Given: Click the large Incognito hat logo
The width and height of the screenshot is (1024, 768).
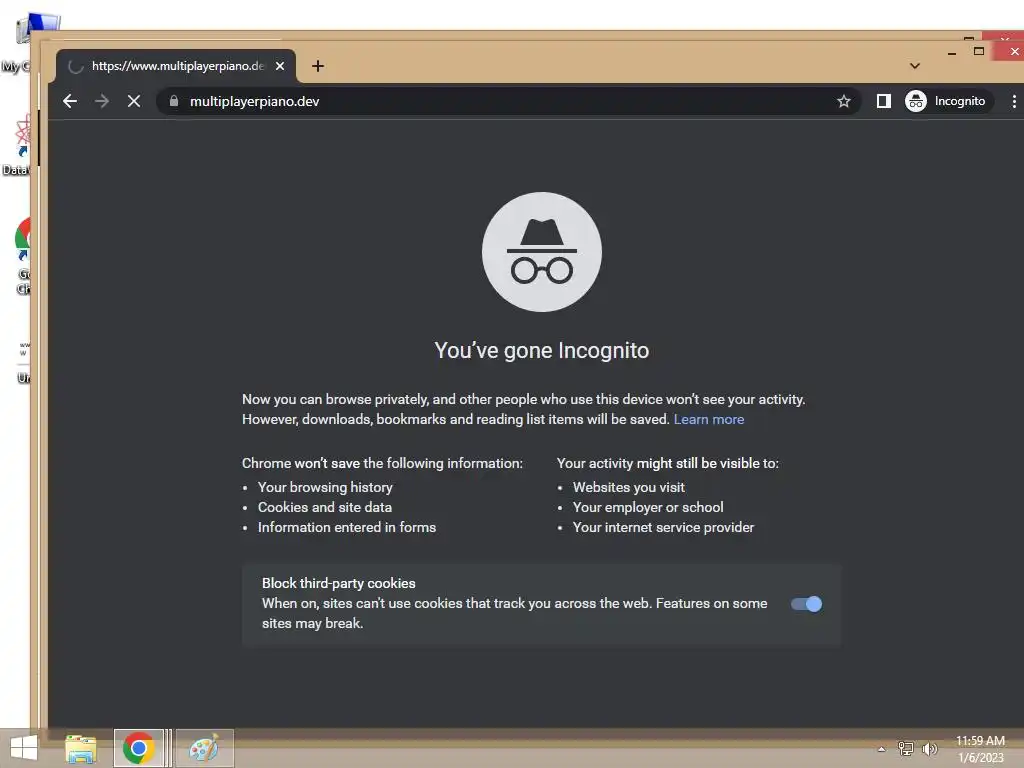Looking at the screenshot, I should (542, 252).
